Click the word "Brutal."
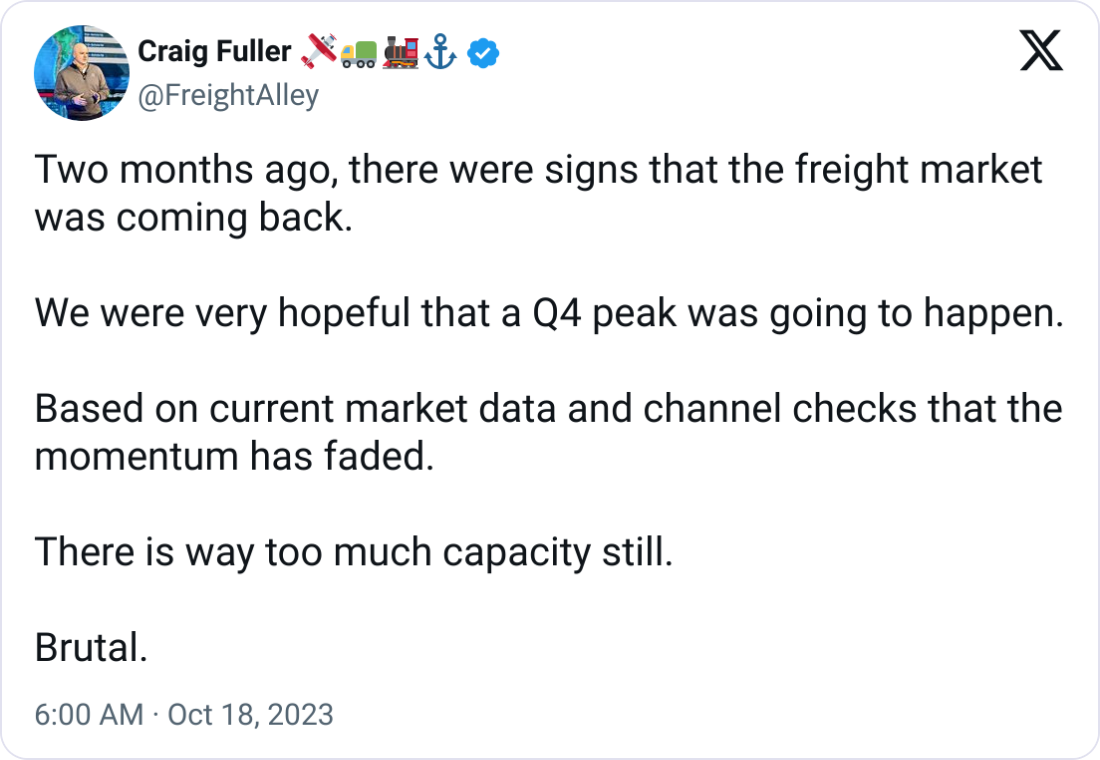The image size is (1100, 760). 92,648
